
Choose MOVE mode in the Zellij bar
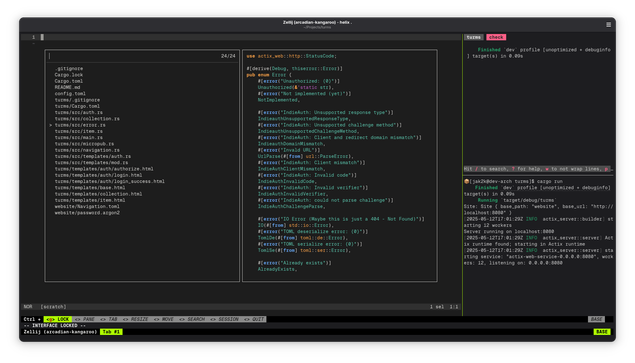[x=164, y=319]
